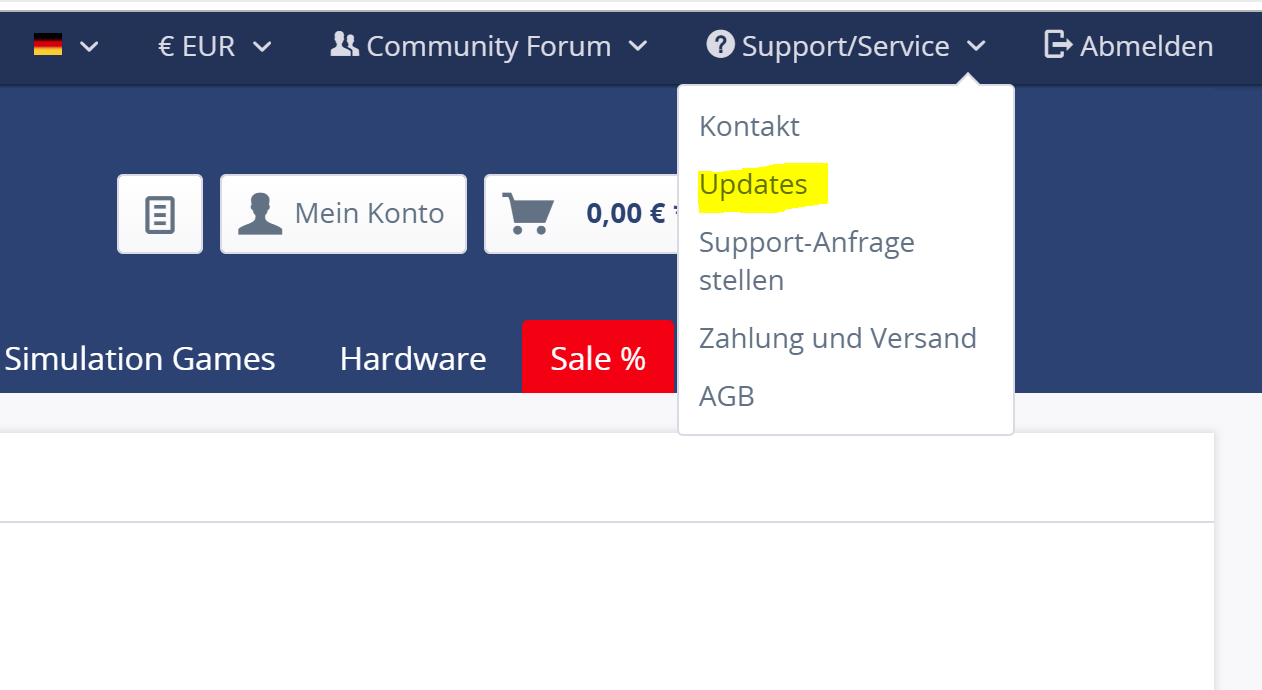The width and height of the screenshot is (1262, 690).
Task: Expand the language dropdown chevron
Action: (89, 46)
